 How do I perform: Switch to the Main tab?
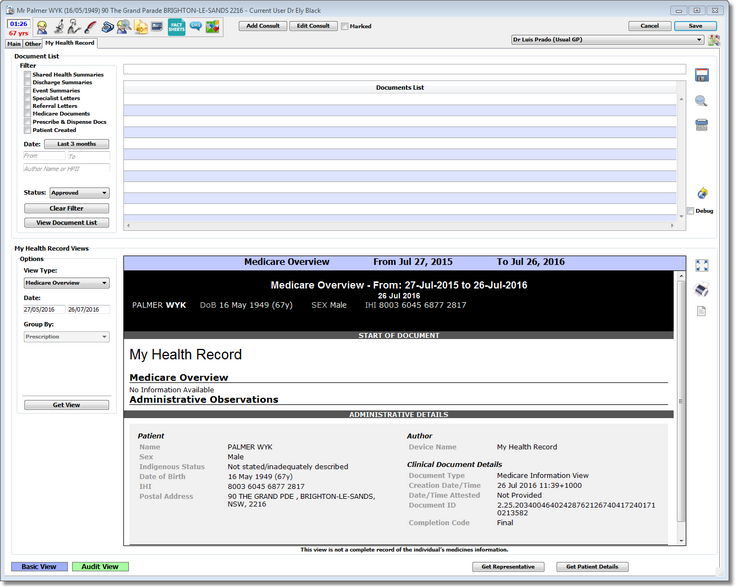14,44
